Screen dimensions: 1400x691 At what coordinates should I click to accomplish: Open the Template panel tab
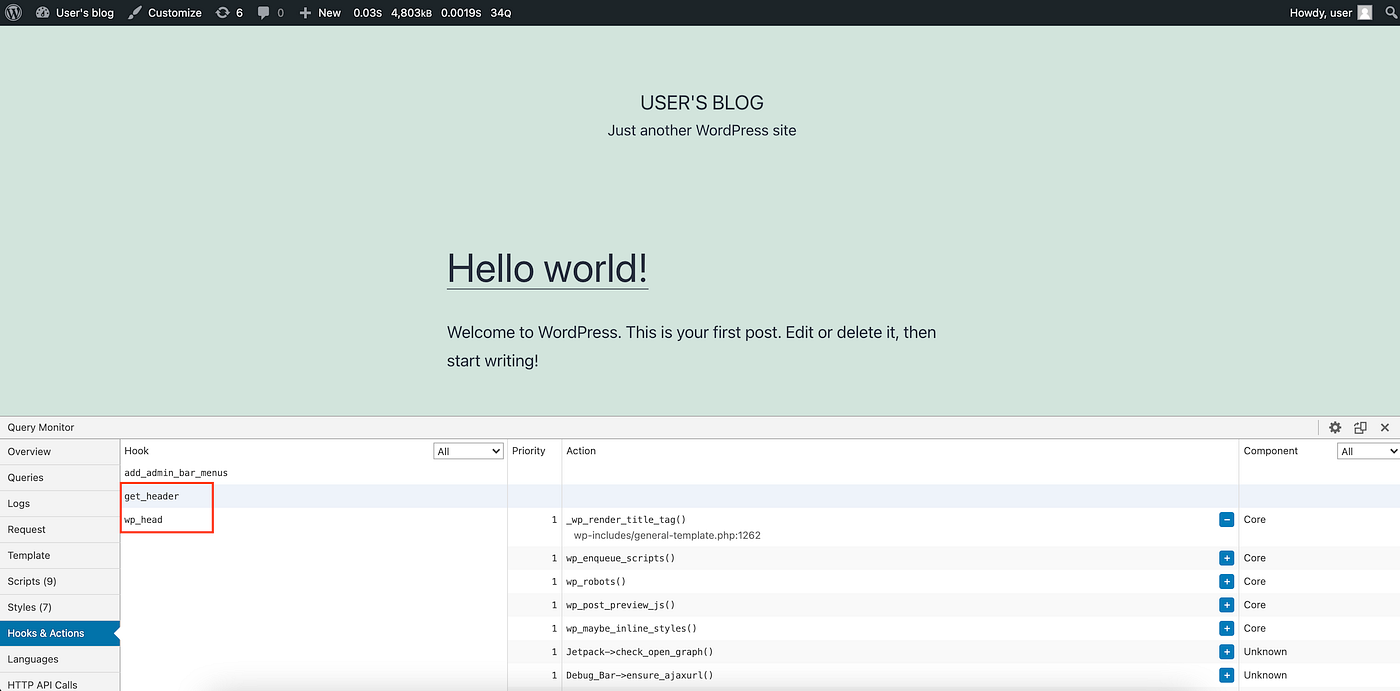29,556
